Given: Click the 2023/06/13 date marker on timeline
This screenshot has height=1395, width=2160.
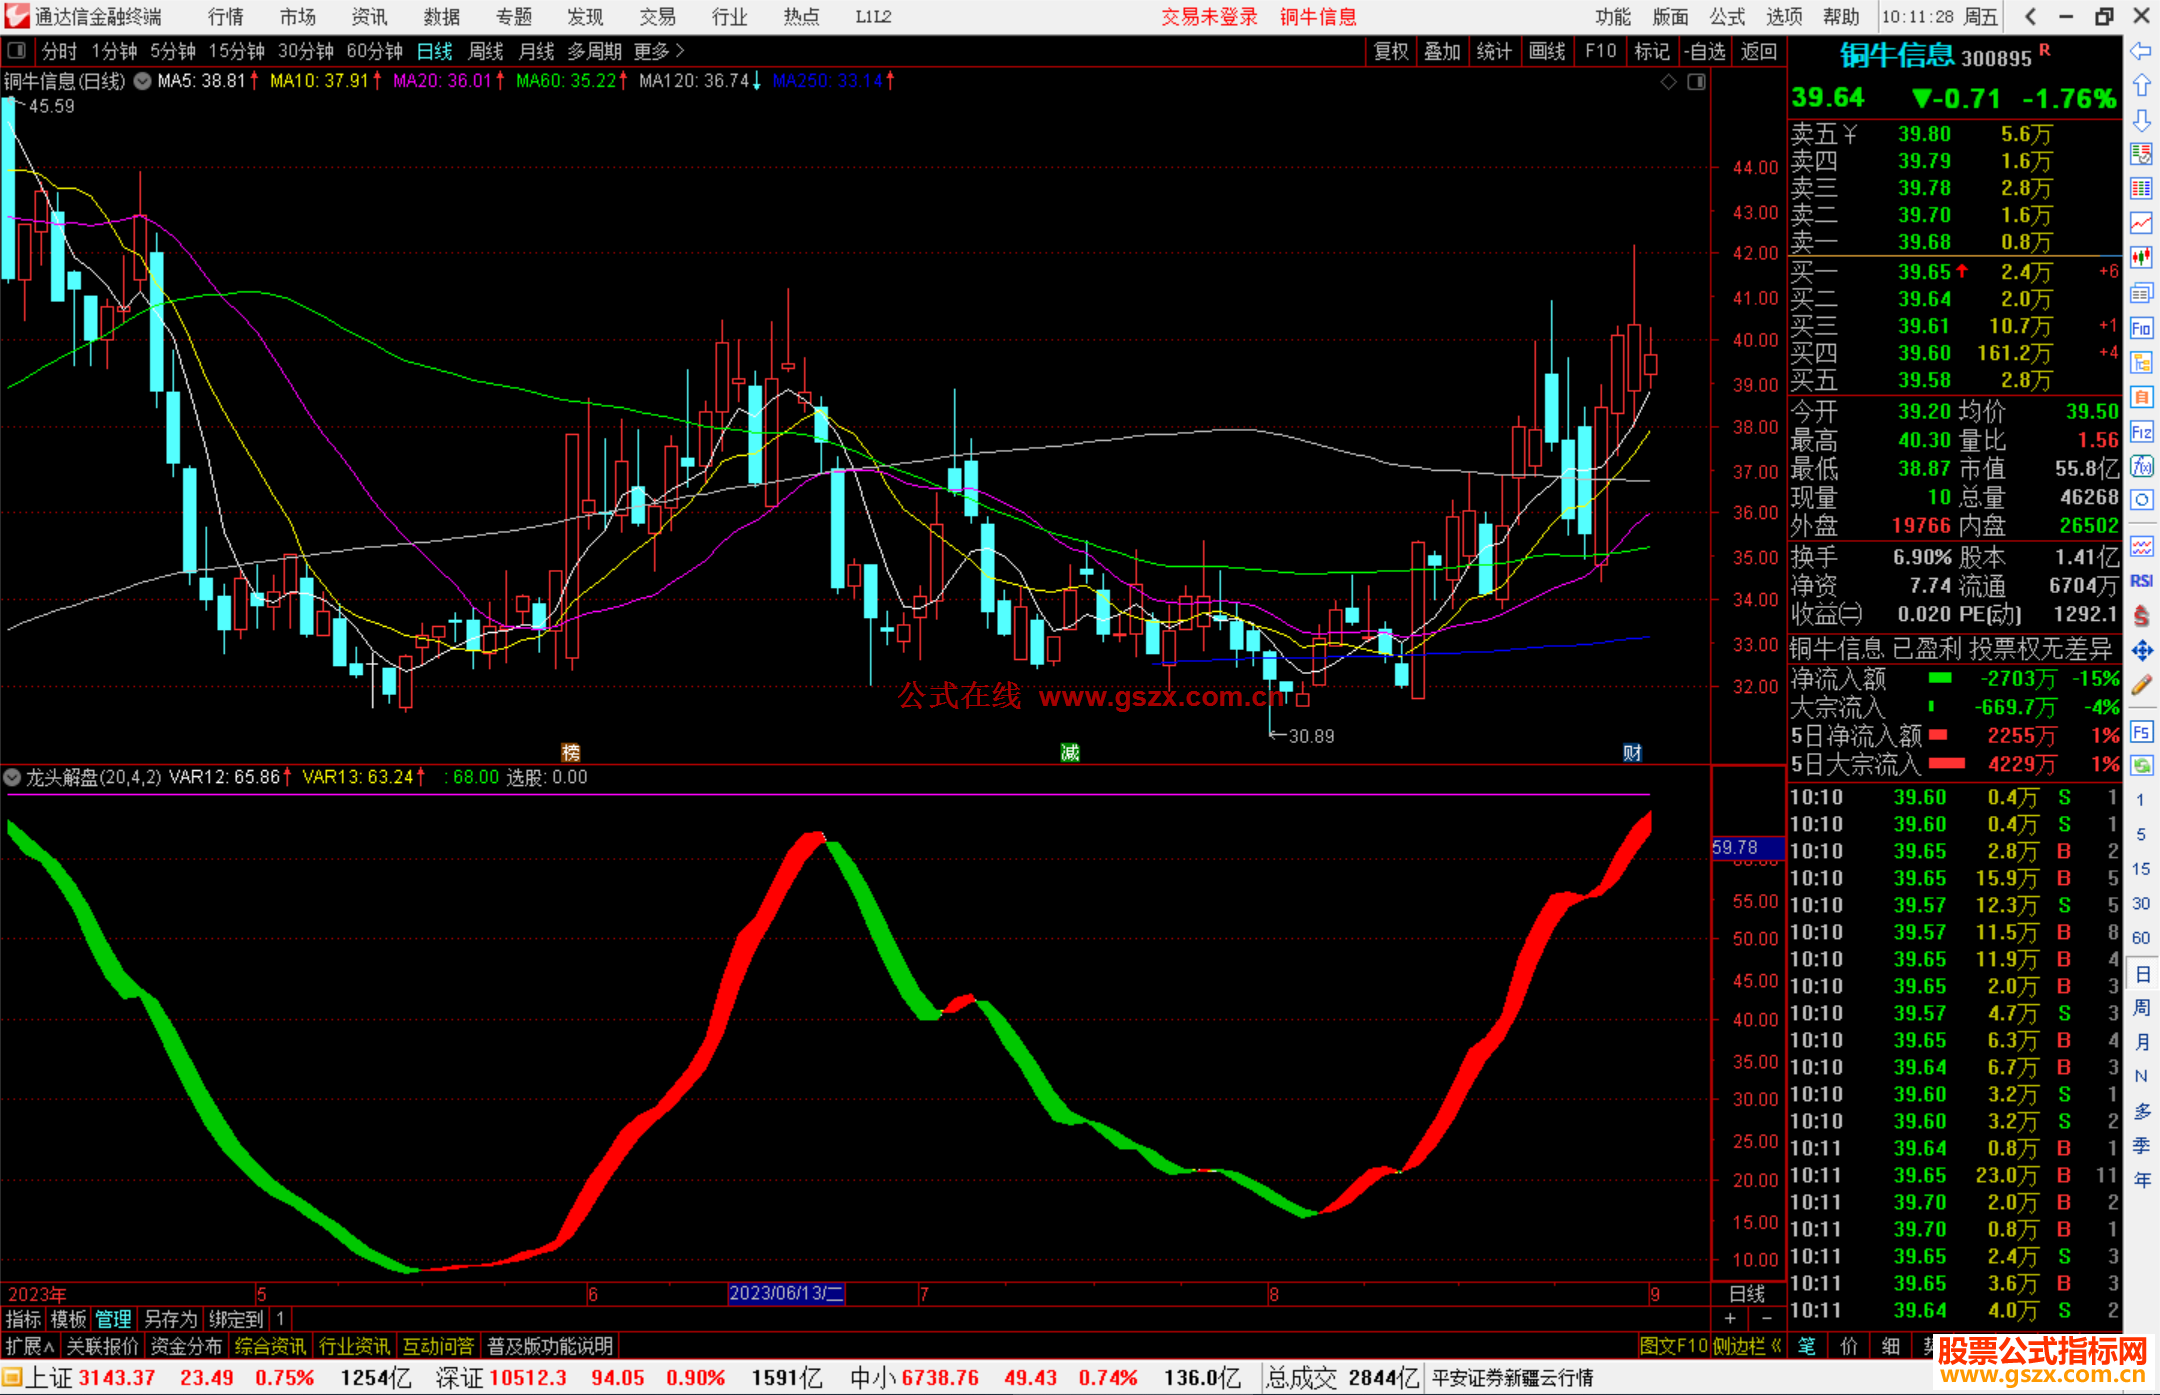Looking at the screenshot, I should (786, 1293).
